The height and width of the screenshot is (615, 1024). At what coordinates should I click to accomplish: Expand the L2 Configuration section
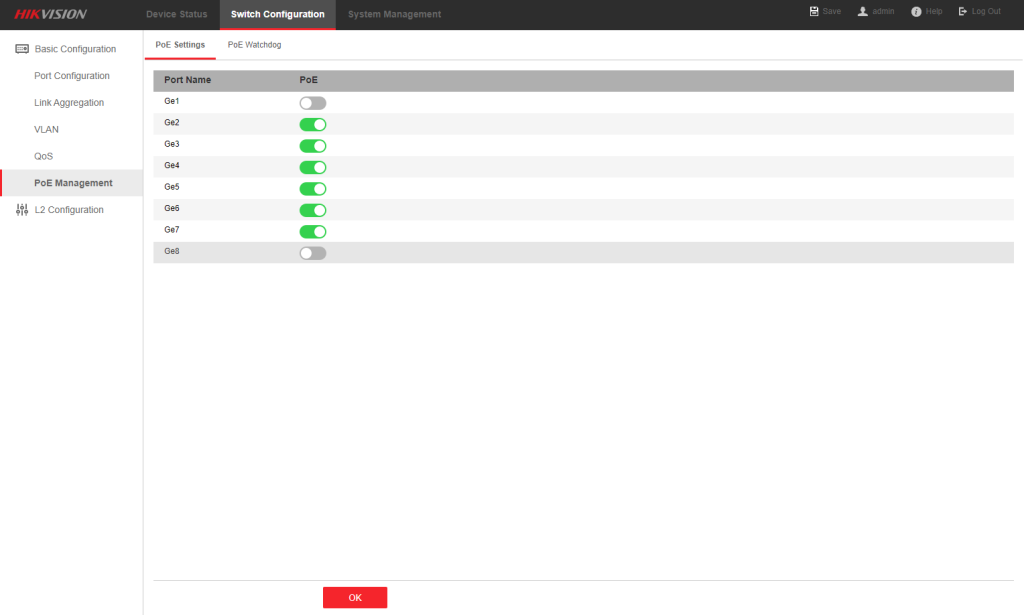coord(69,210)
